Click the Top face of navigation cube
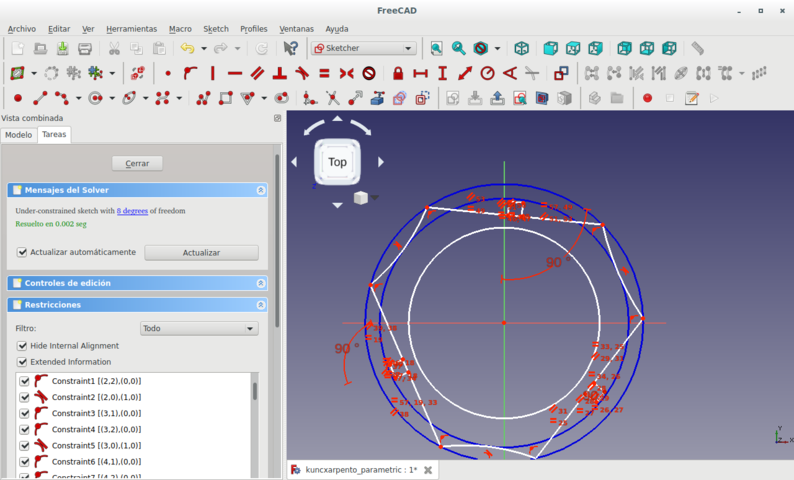Image resolution: width=794 pixels, height=480 pixels. coord(337,162)
